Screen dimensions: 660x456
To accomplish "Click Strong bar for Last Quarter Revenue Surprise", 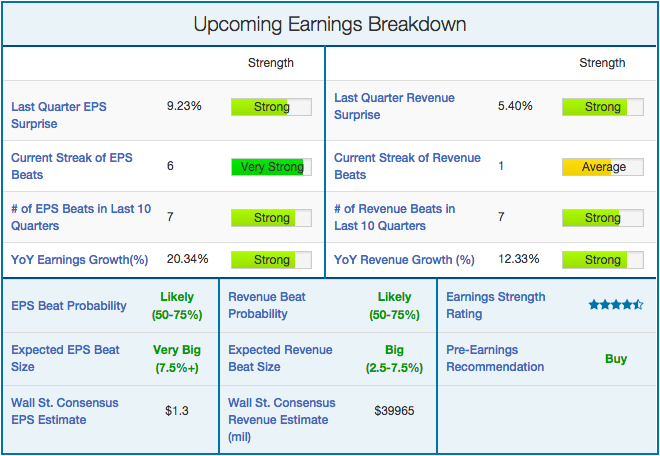I will (x=602, y=107).
